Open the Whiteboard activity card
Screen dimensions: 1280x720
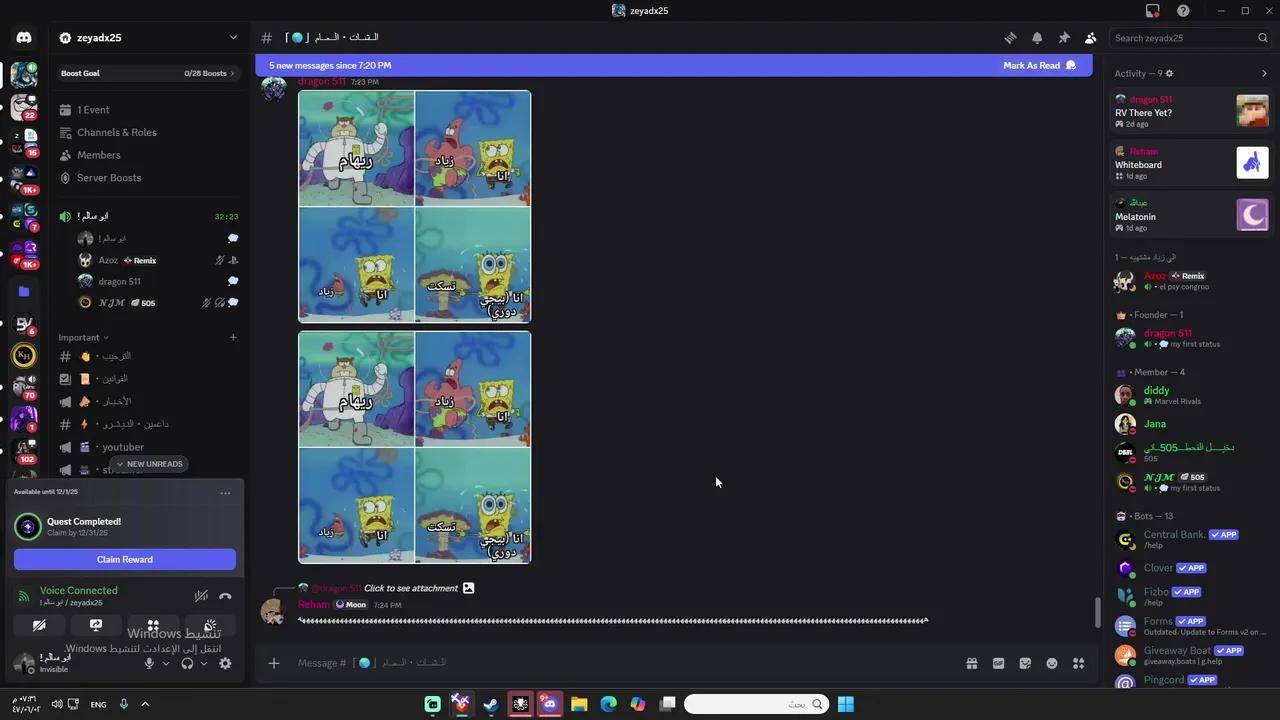click(1191, 163)
